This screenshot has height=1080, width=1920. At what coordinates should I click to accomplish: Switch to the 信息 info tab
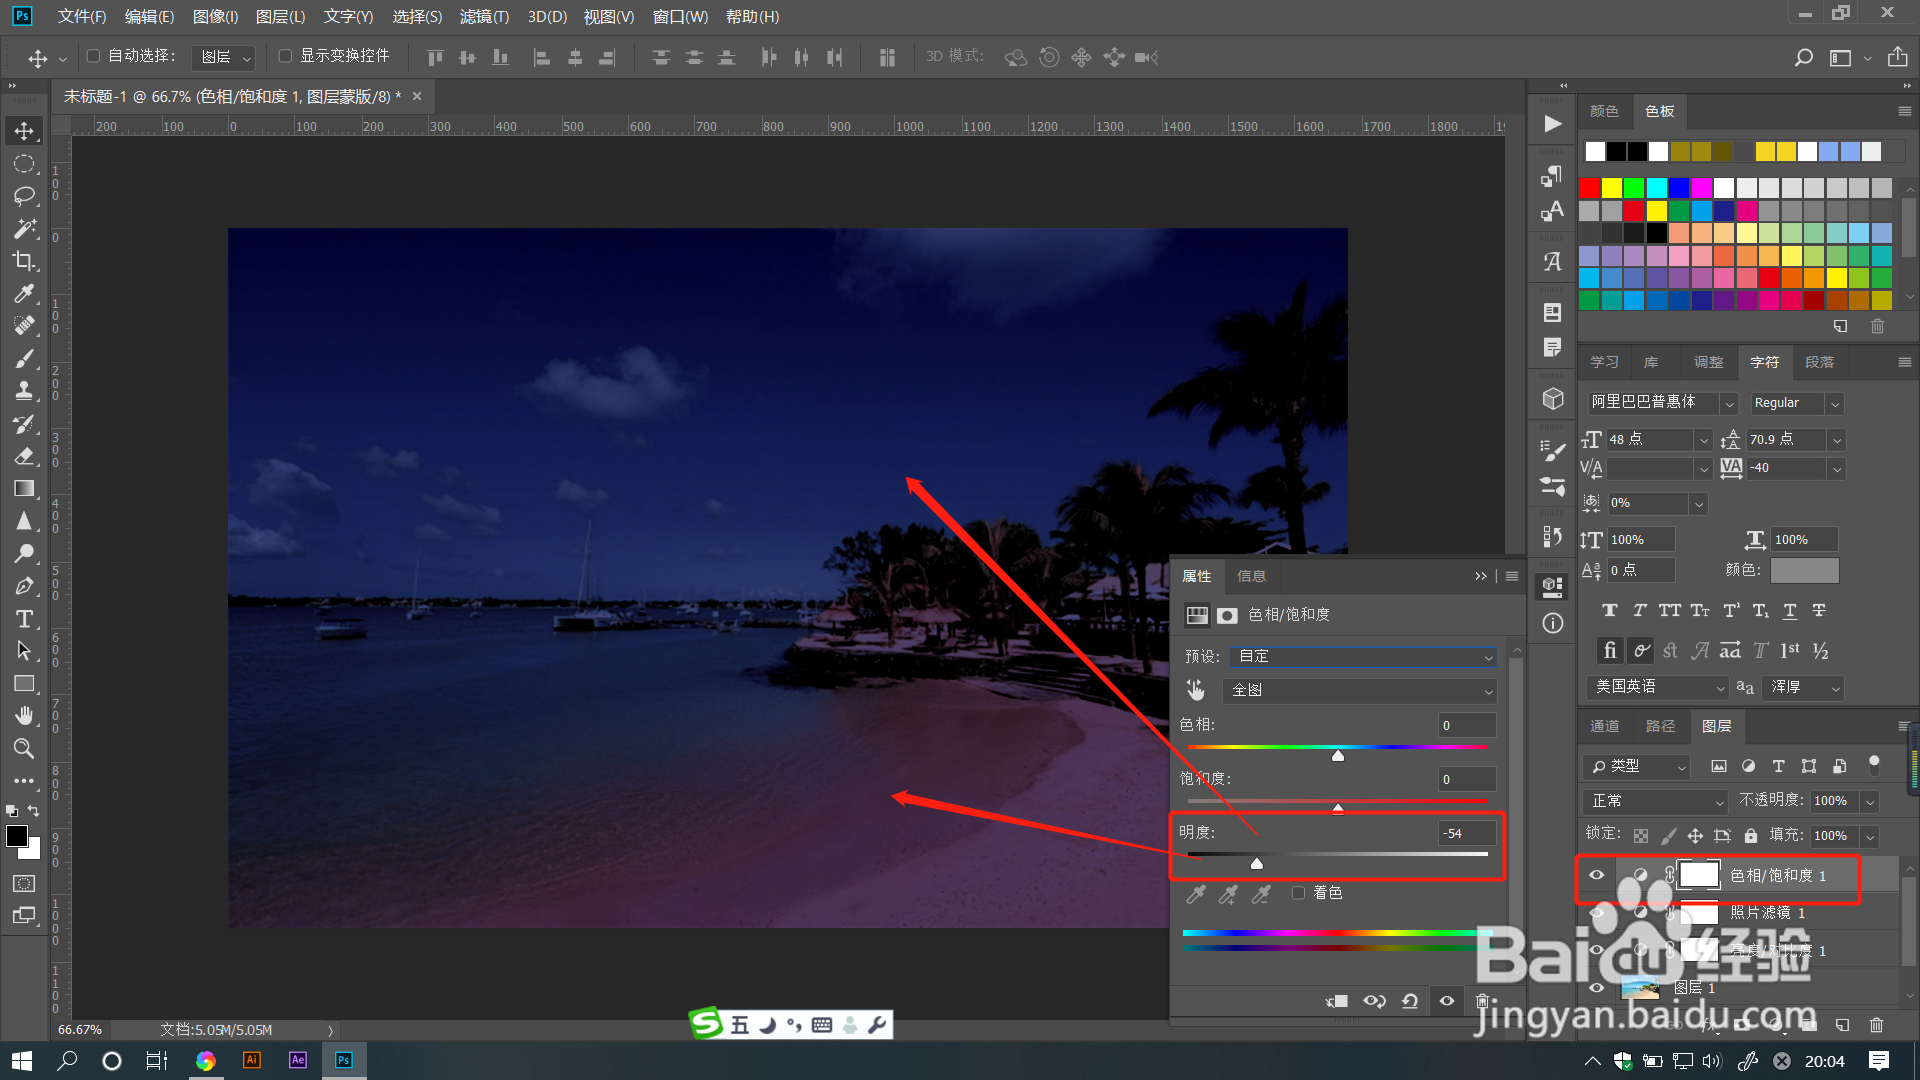(x=1251, y=576)
